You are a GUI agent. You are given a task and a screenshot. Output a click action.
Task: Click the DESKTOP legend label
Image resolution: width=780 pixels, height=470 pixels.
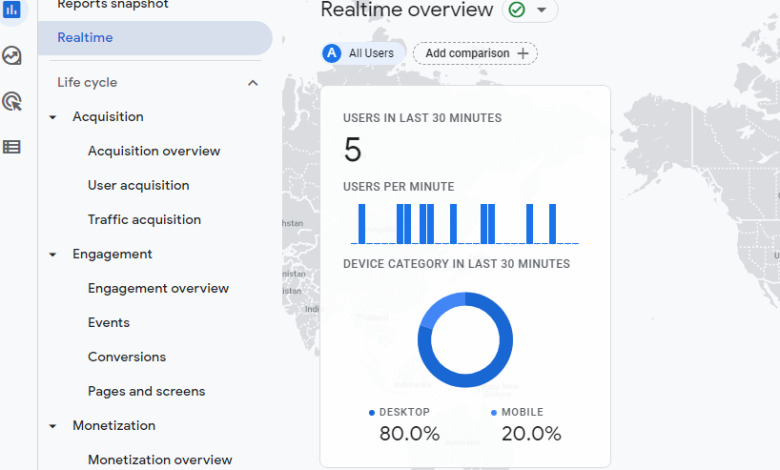[404, 412]
